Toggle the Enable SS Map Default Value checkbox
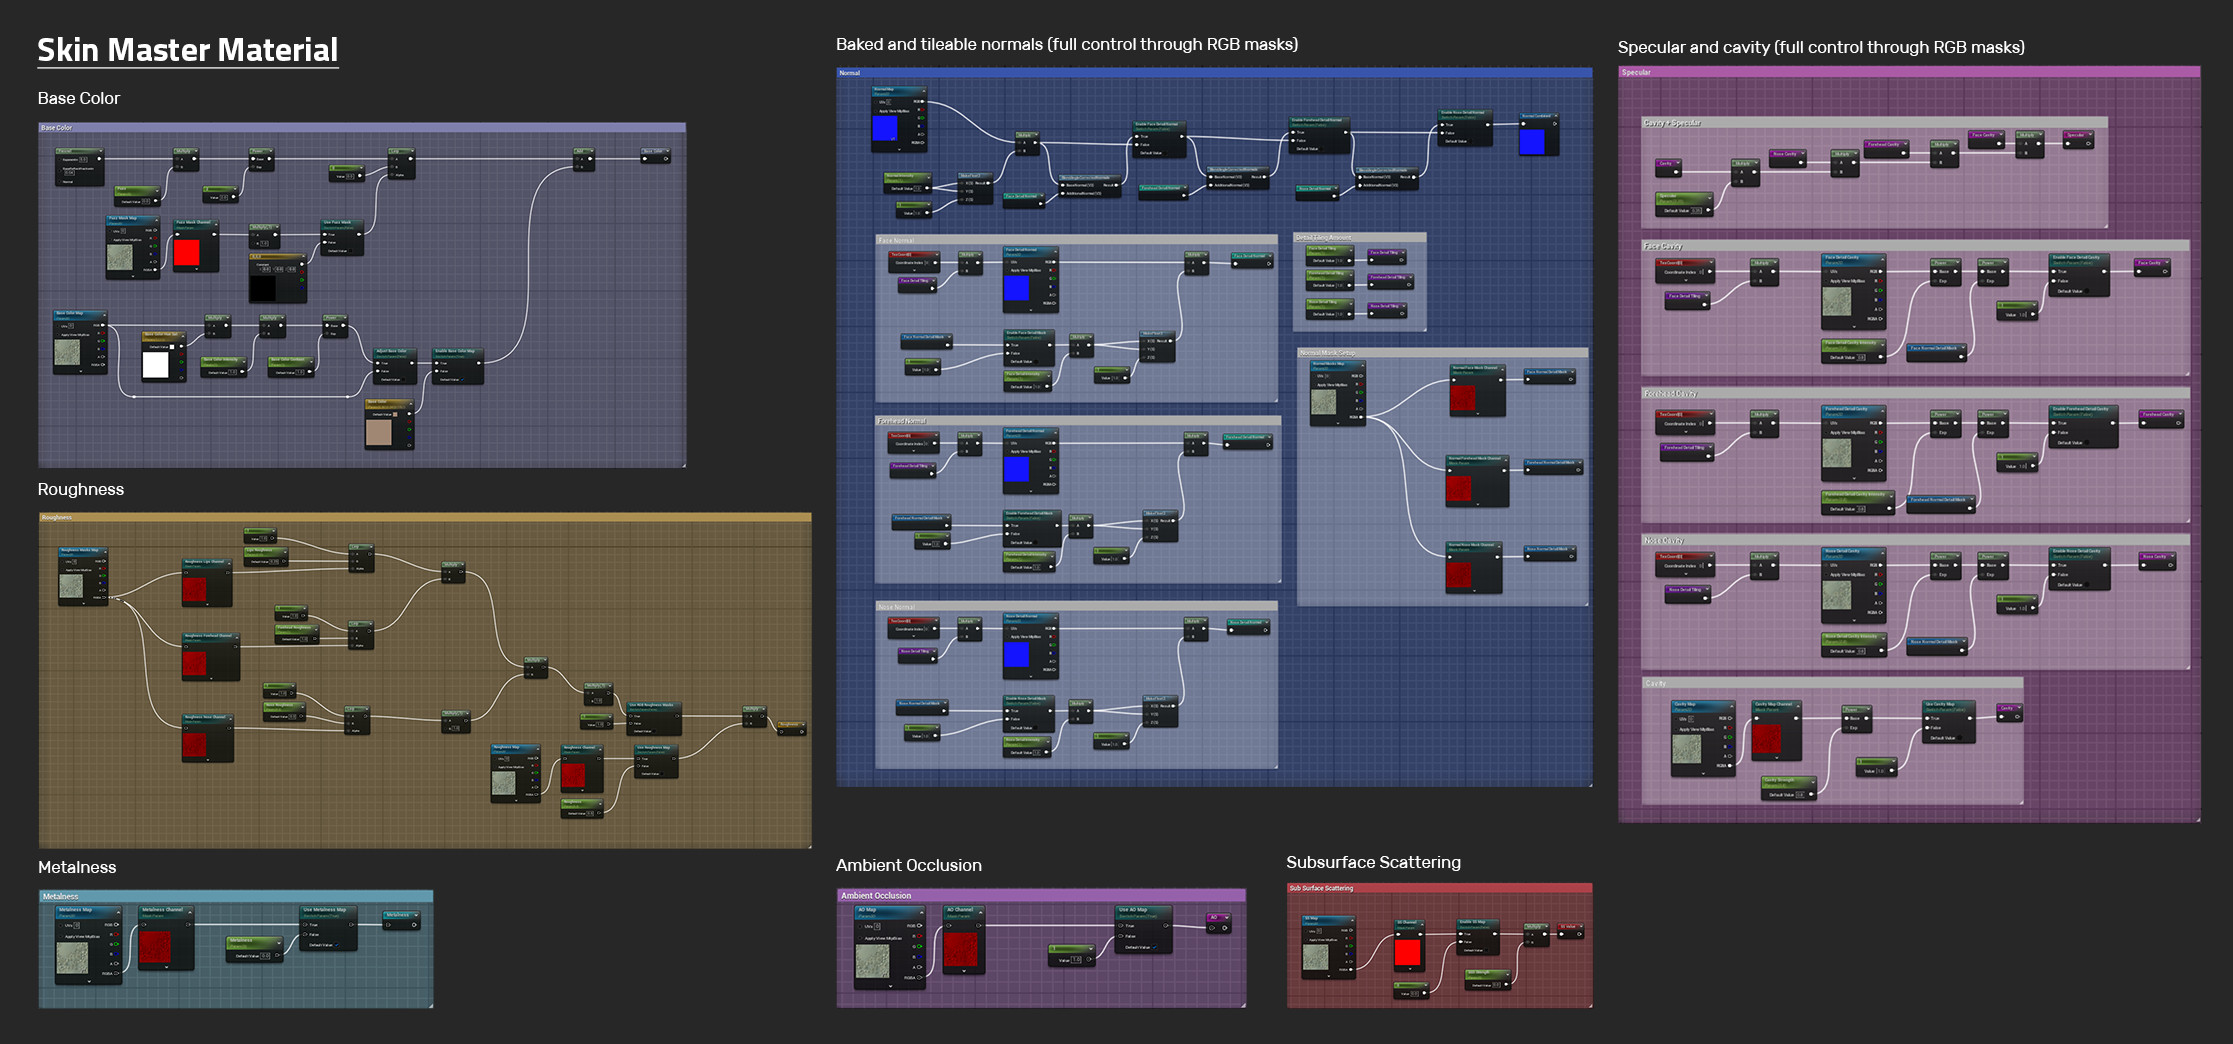This screenshot has width=2233, height=1044. (1487, 950)
